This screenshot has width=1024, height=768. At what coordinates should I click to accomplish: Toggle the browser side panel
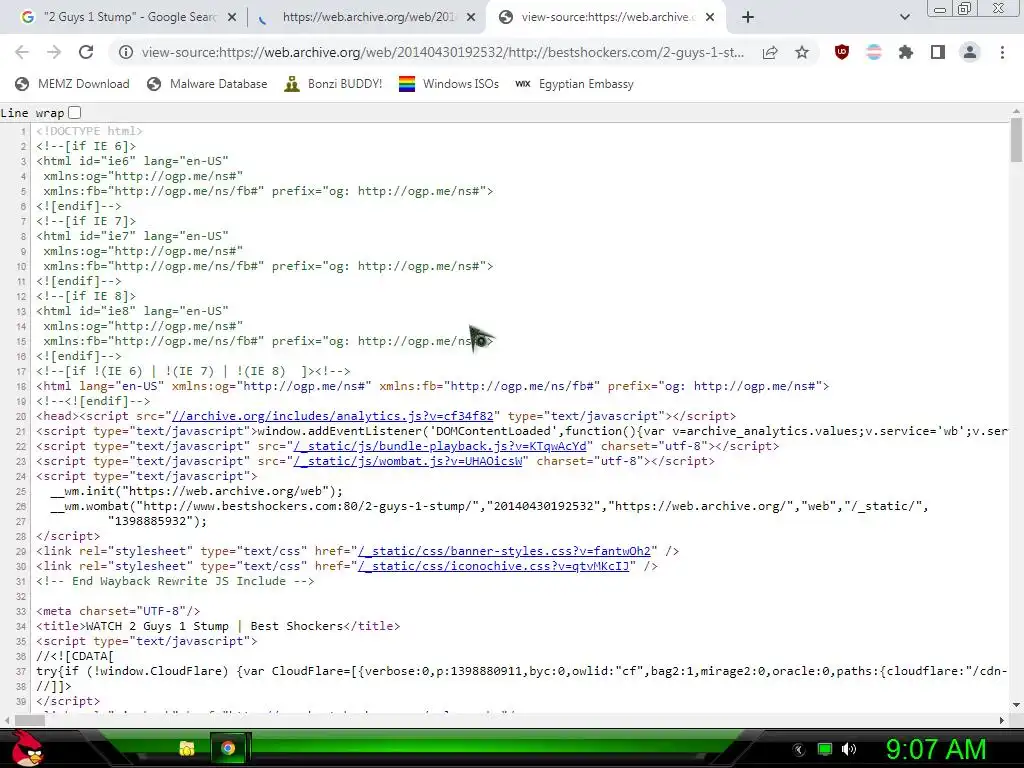coord(938,52)
